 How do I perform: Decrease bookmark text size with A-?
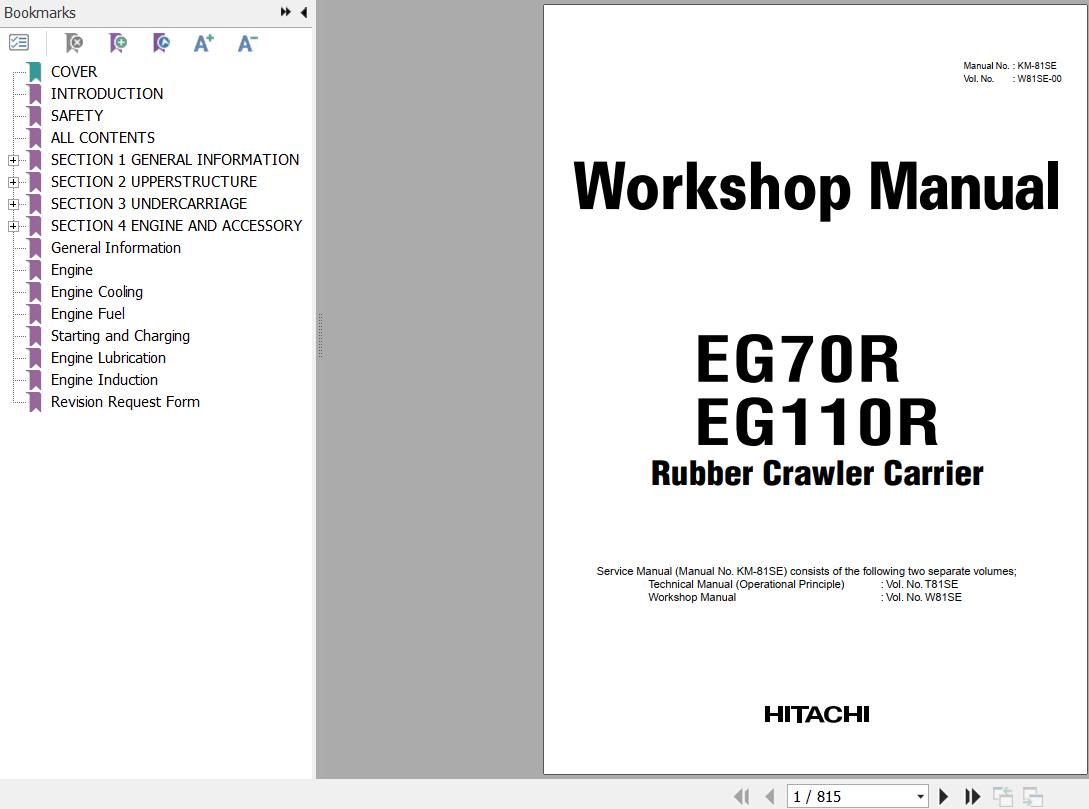point(247,43)
